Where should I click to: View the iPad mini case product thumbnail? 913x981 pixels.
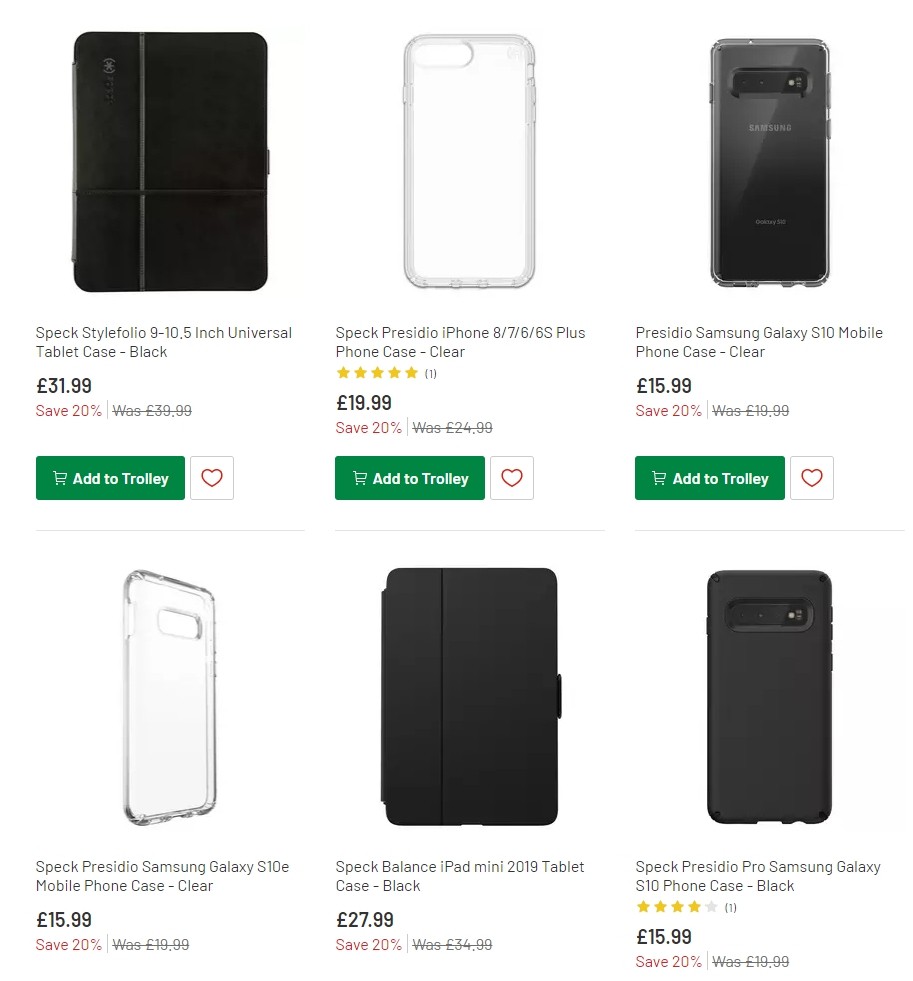click(470, 697)
